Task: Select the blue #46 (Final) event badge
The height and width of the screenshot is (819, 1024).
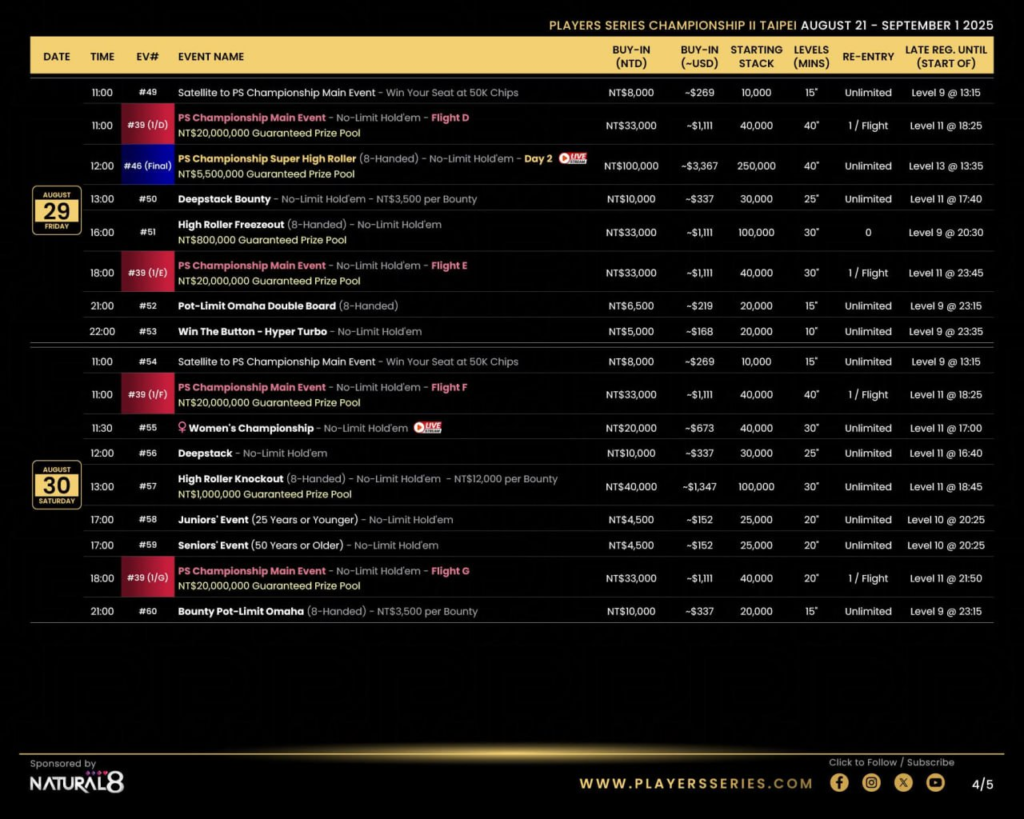Action: 147,165
